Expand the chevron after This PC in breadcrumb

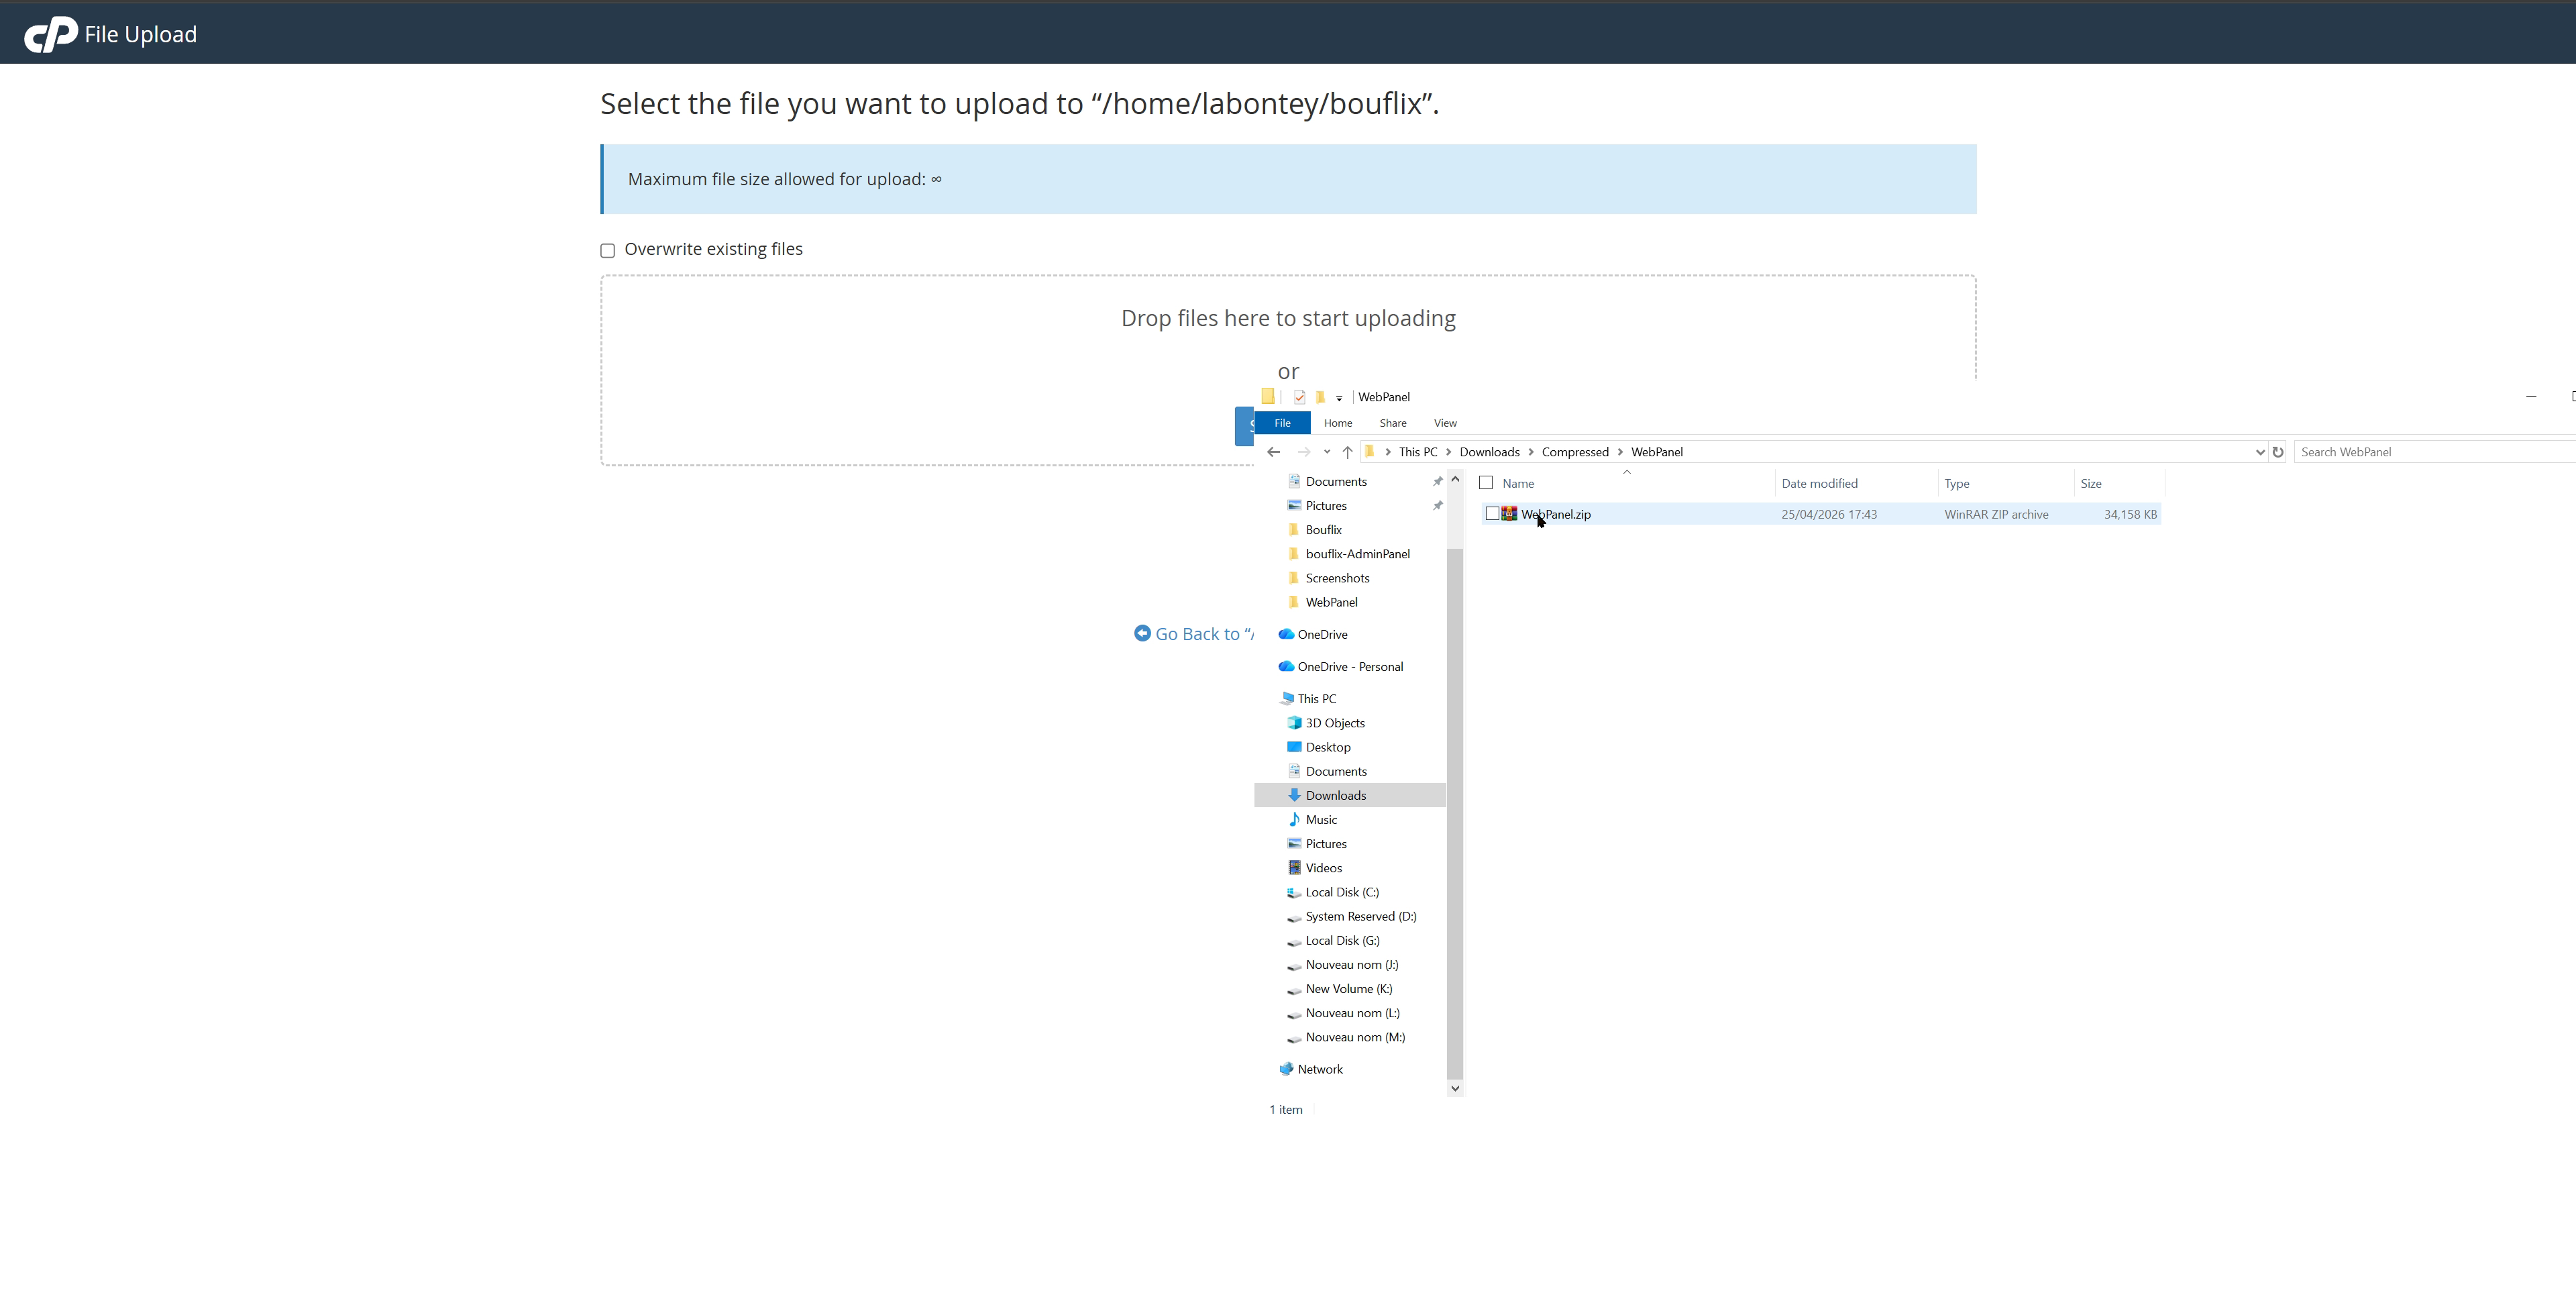click(1448, 452)
